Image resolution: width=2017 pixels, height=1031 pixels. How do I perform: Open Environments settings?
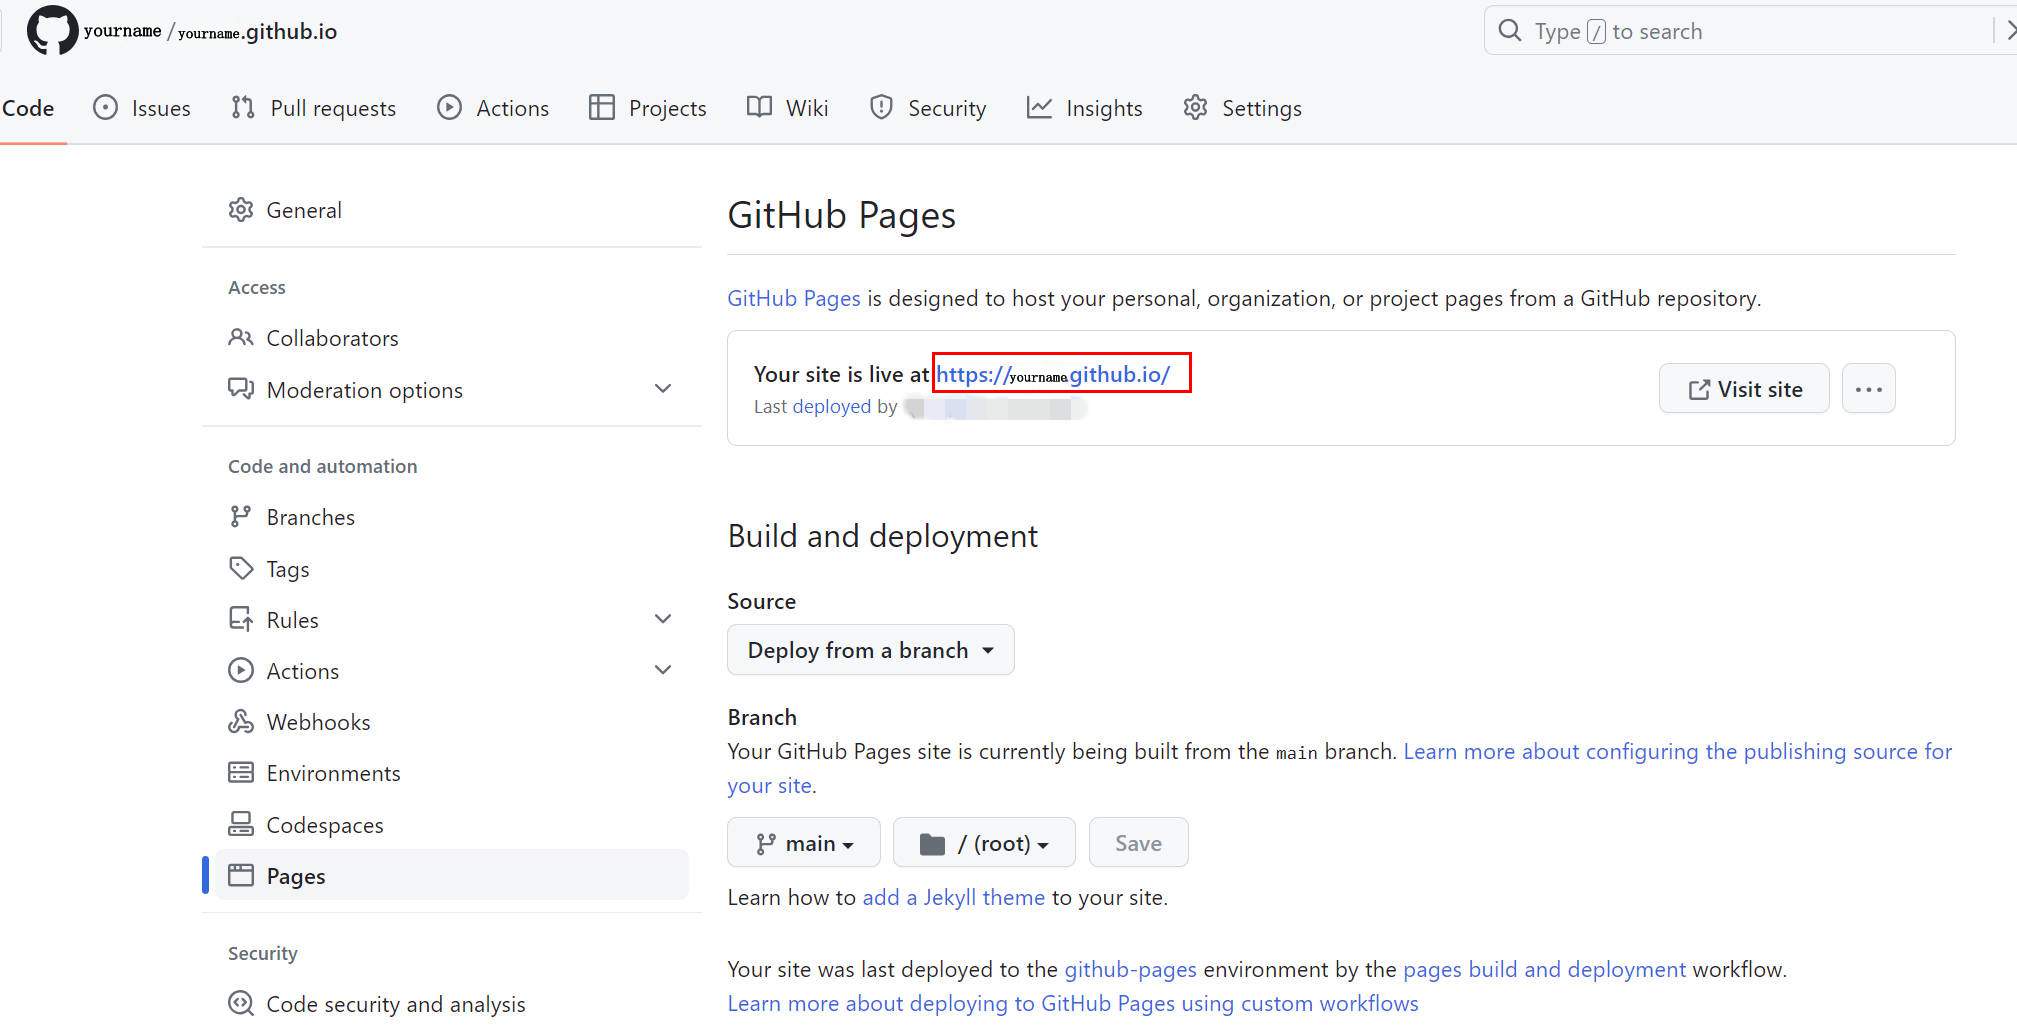tap(452, 773)
